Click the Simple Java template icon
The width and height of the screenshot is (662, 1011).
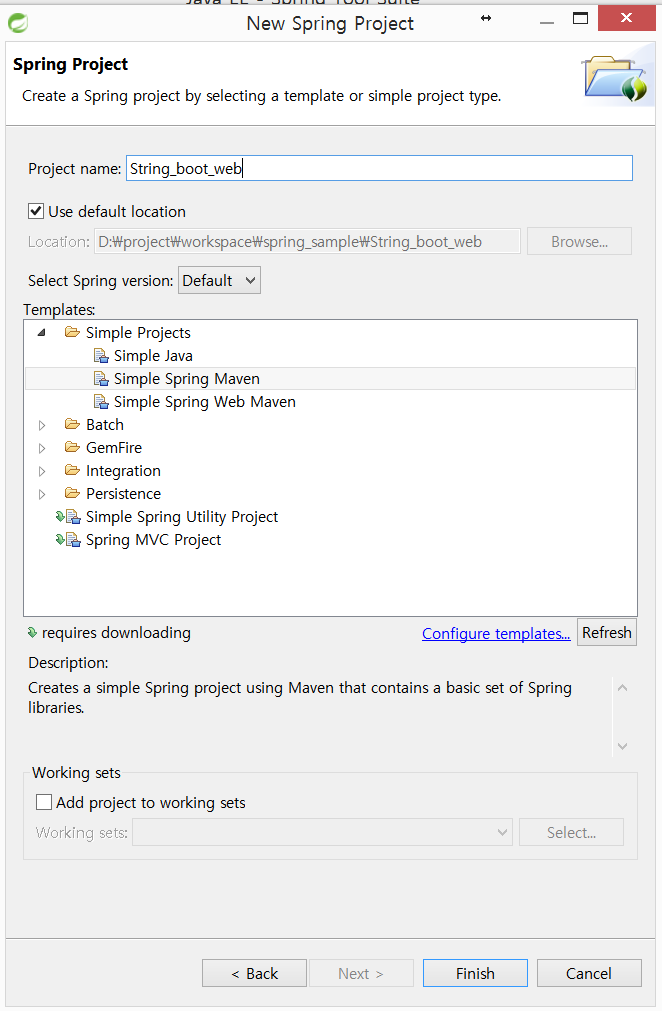101,356
